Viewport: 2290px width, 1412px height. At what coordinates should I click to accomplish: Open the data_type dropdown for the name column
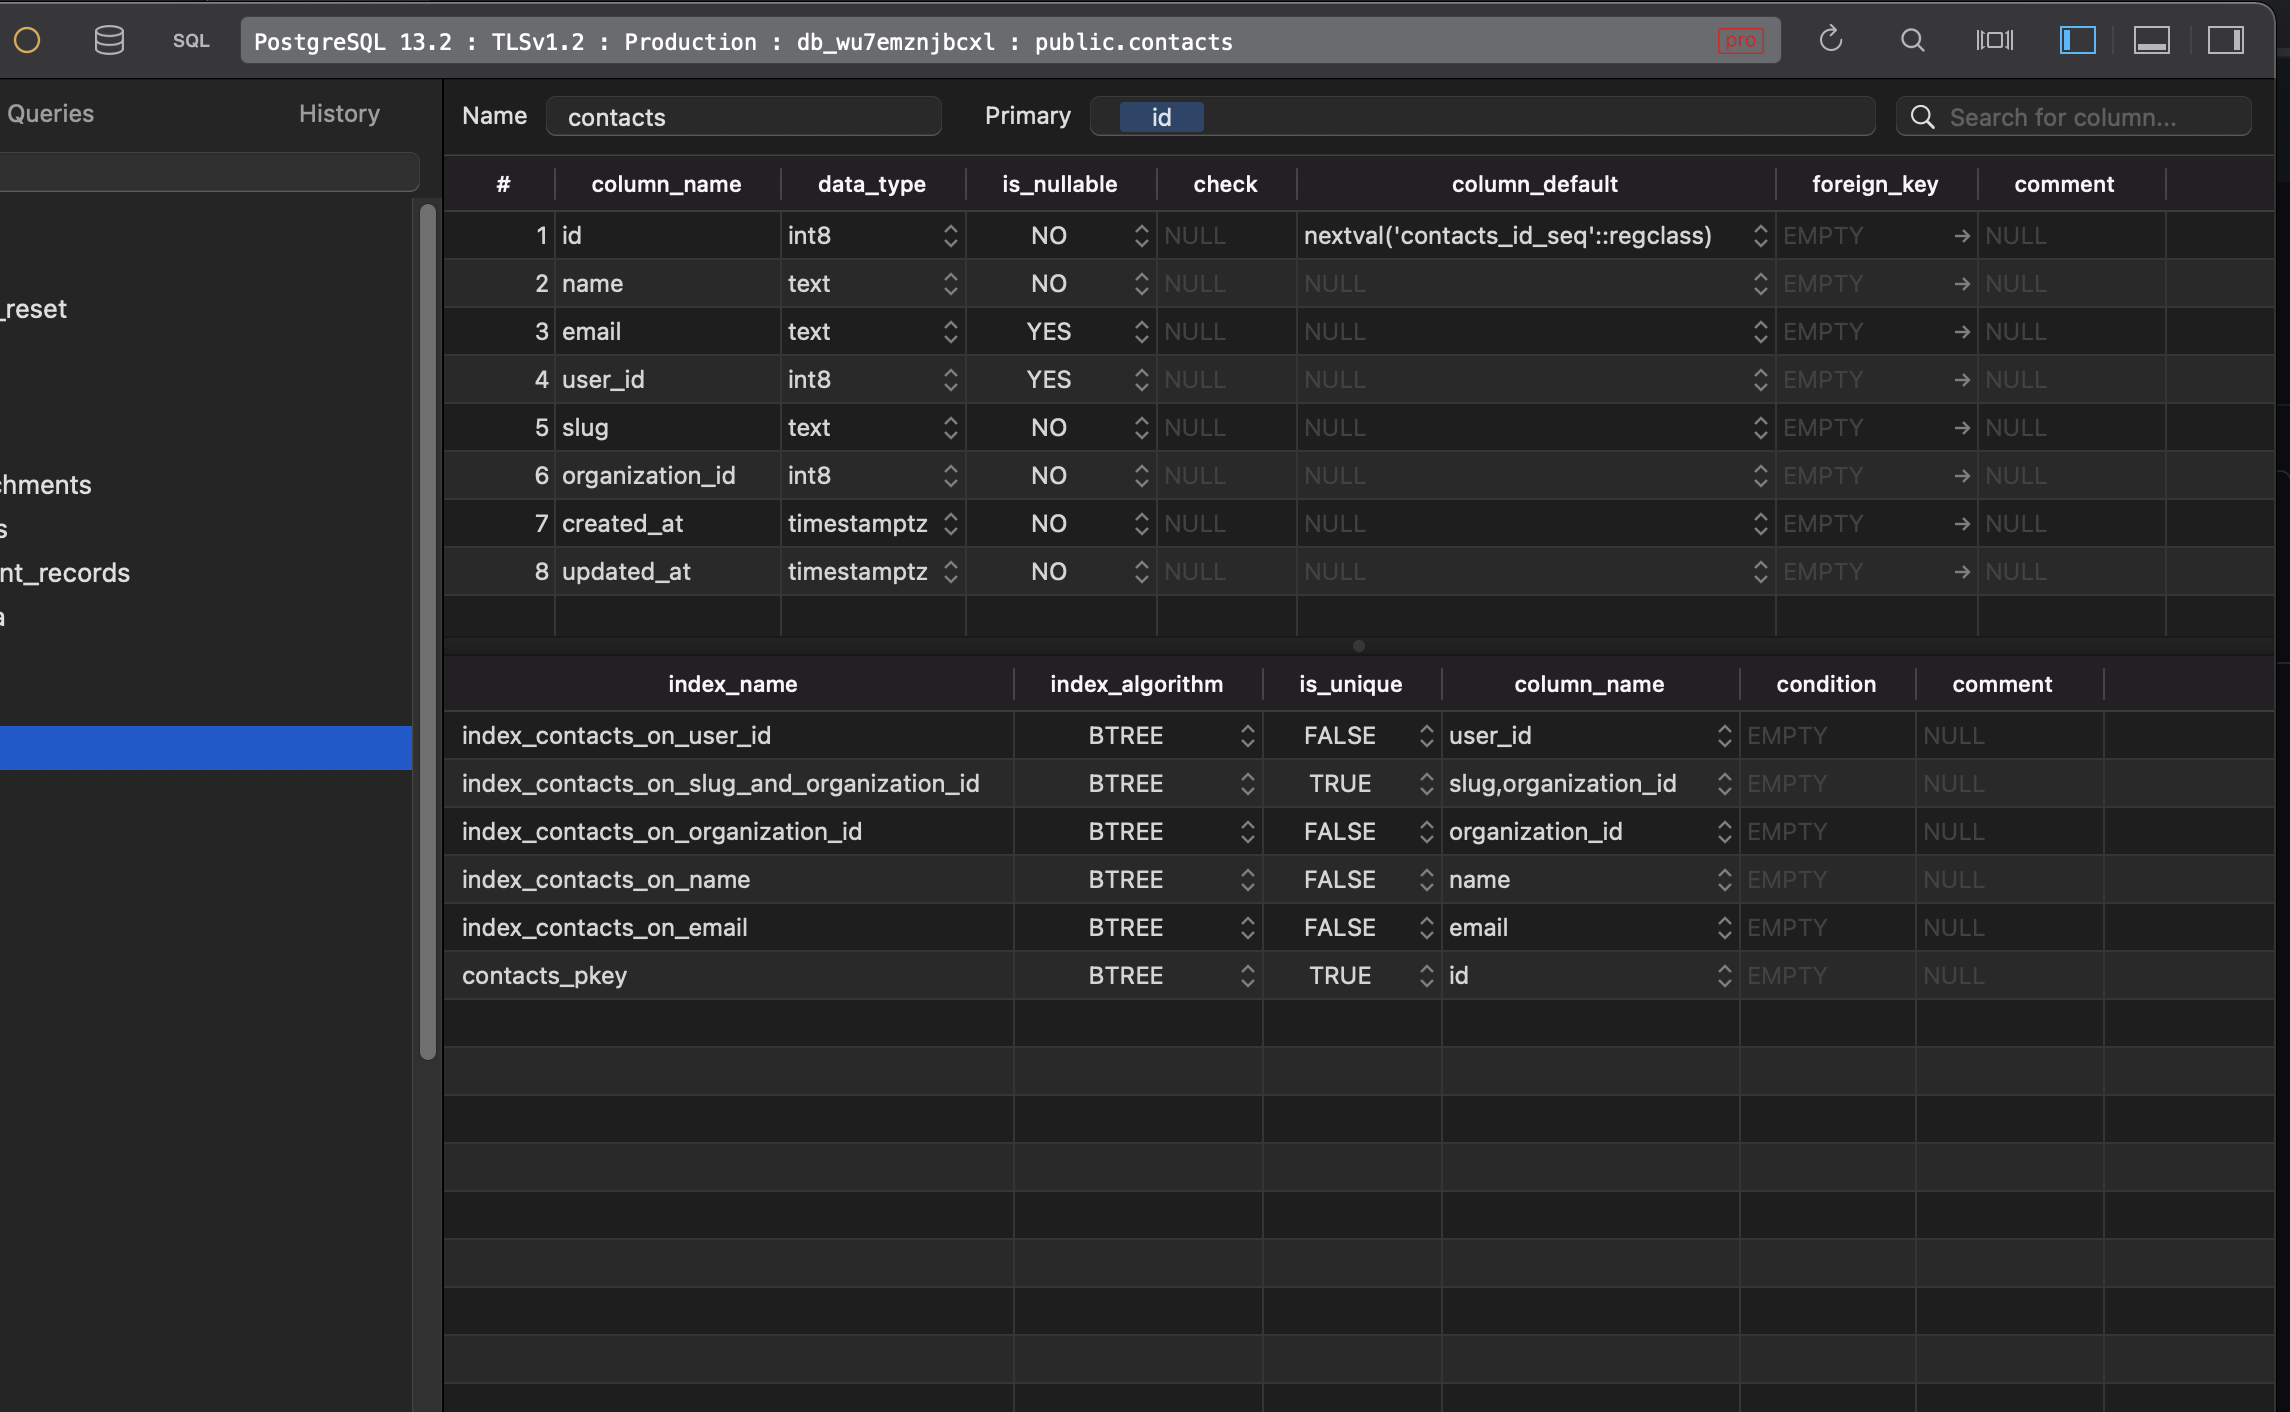(x=949, y=283)
